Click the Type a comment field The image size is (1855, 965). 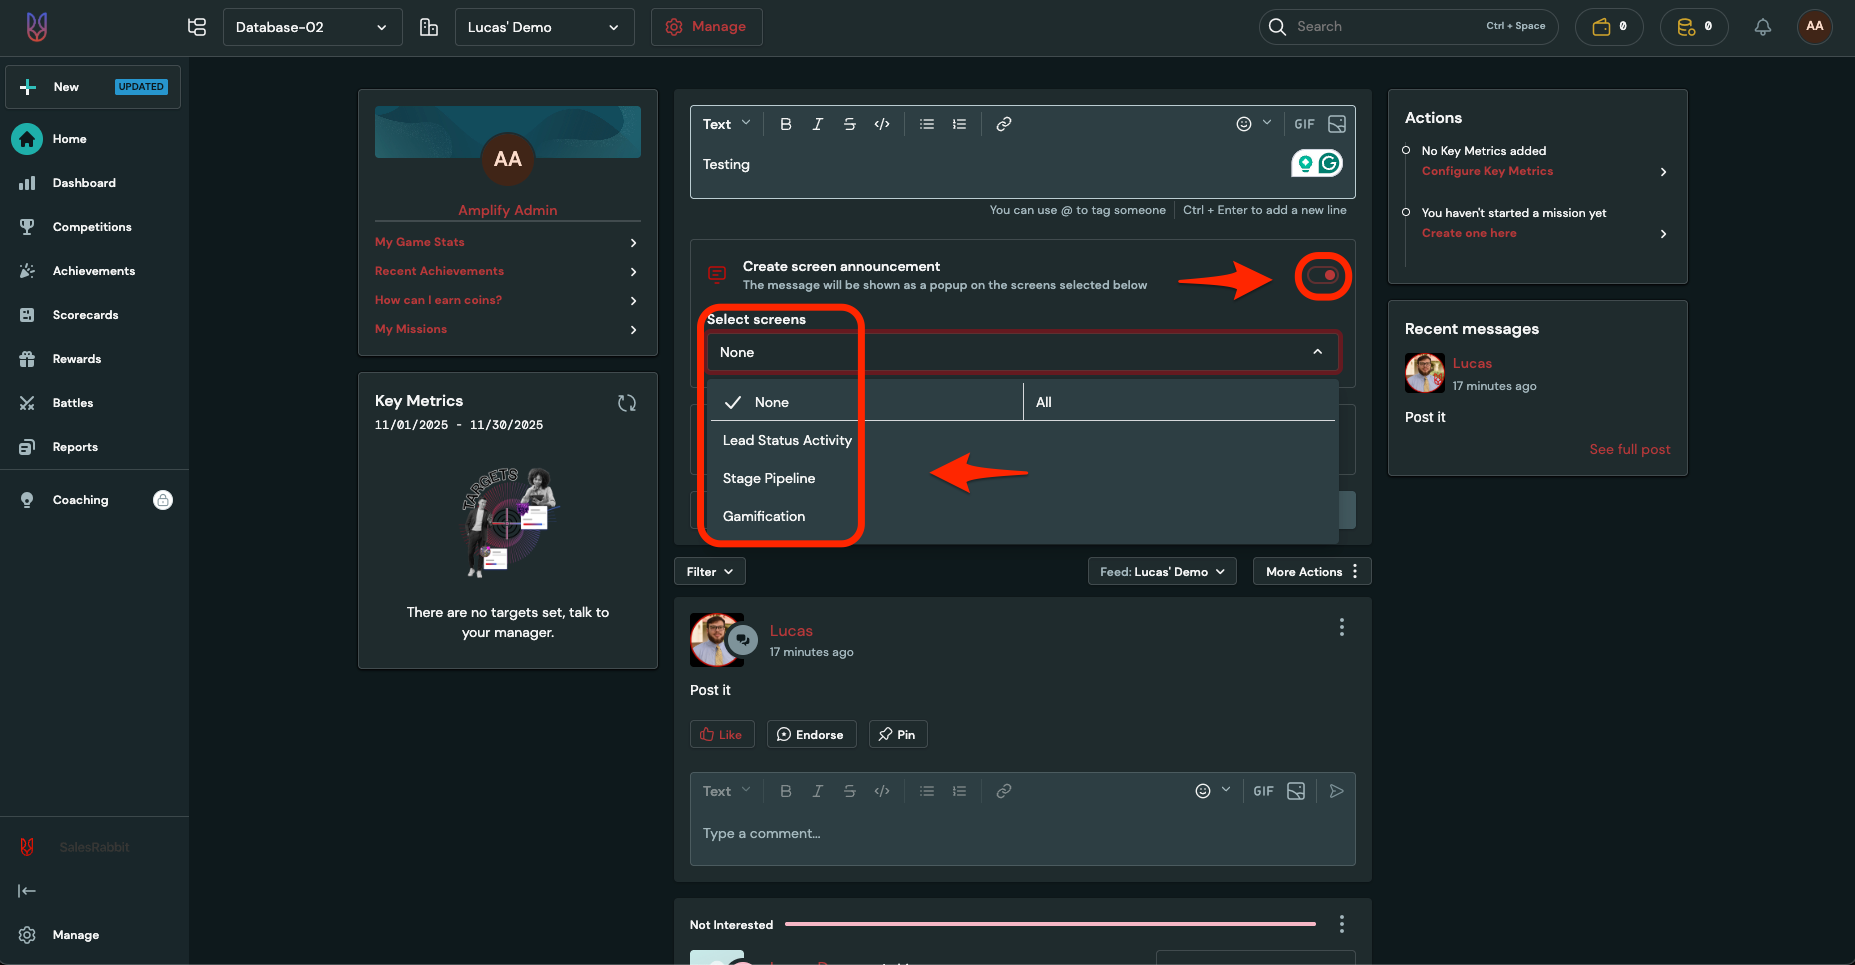click(1020, 834)
